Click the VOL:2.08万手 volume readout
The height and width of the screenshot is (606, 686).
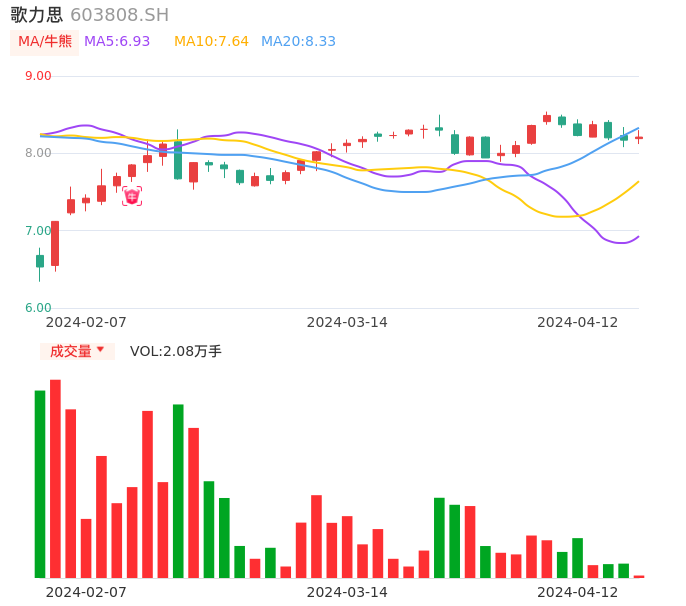[175, 351]
